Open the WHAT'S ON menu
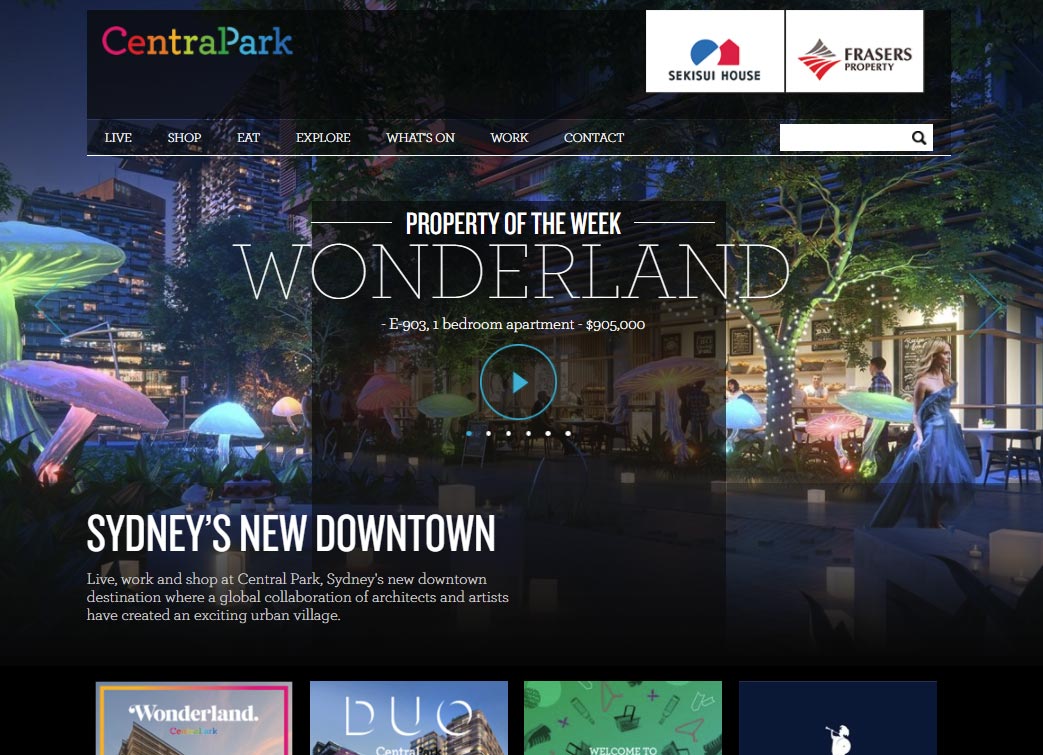 coord(420,138)
